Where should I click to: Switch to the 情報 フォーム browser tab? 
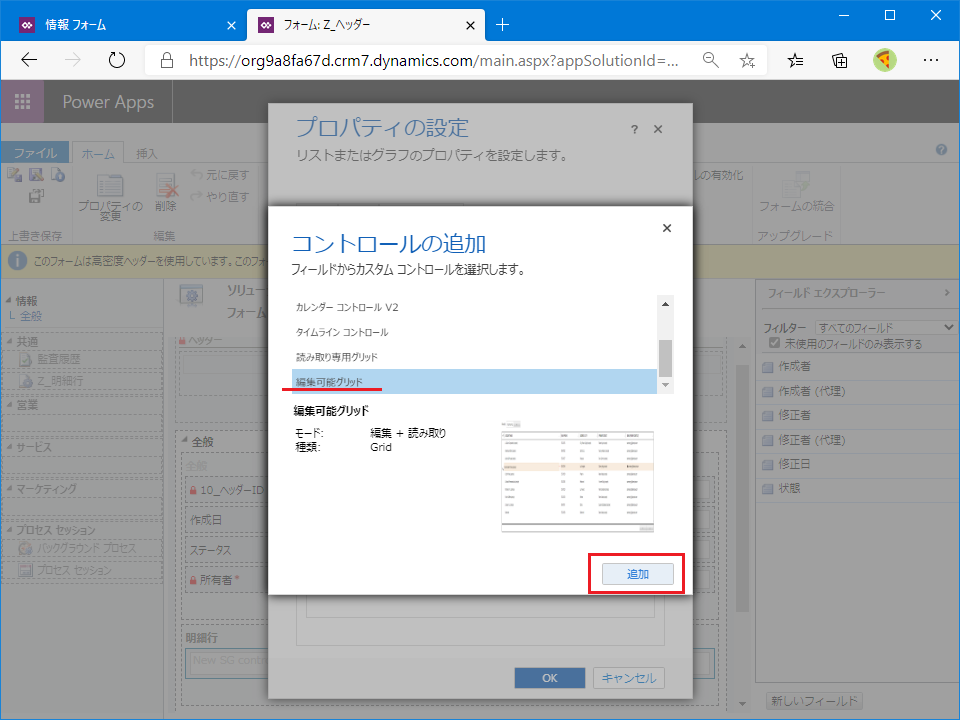click(122, 25)
